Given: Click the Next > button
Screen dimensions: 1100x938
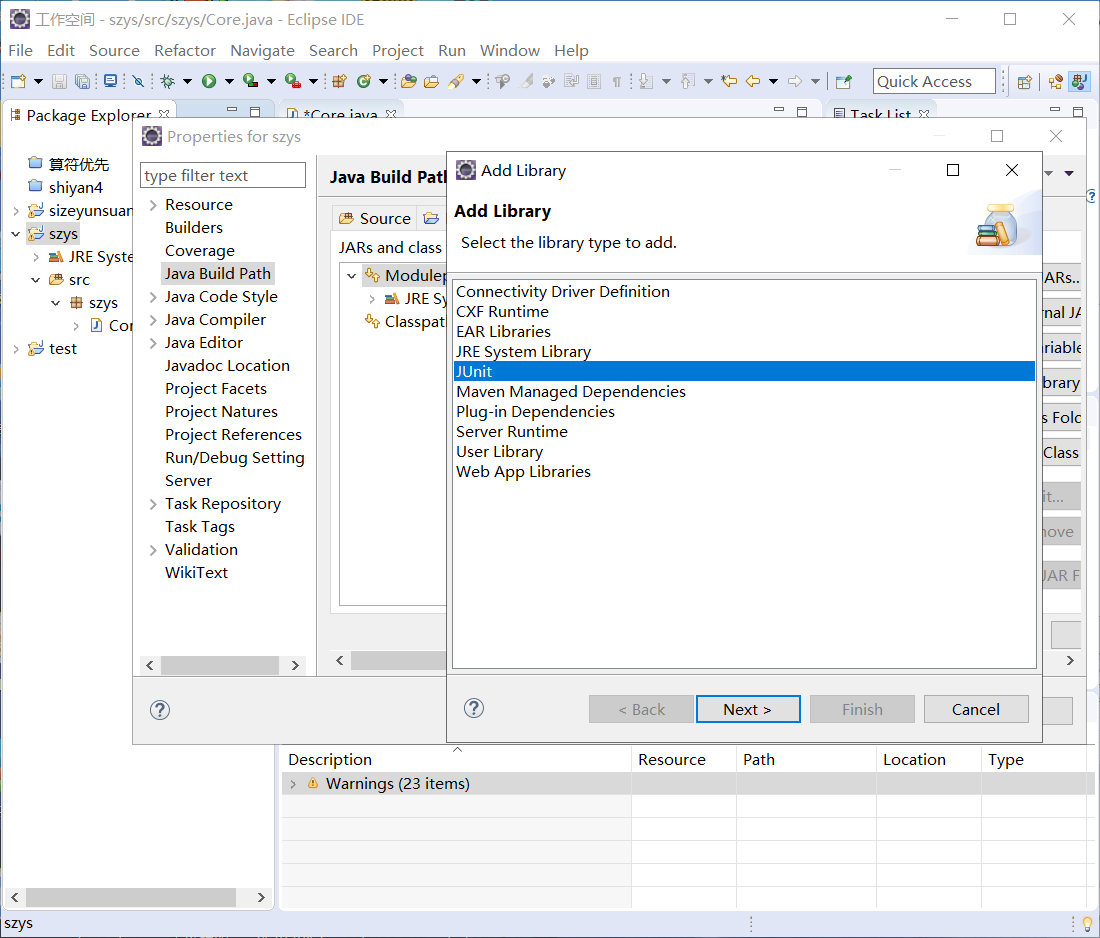Looking at the screenshot, I should pyautogui.click(x=748, y=709).
